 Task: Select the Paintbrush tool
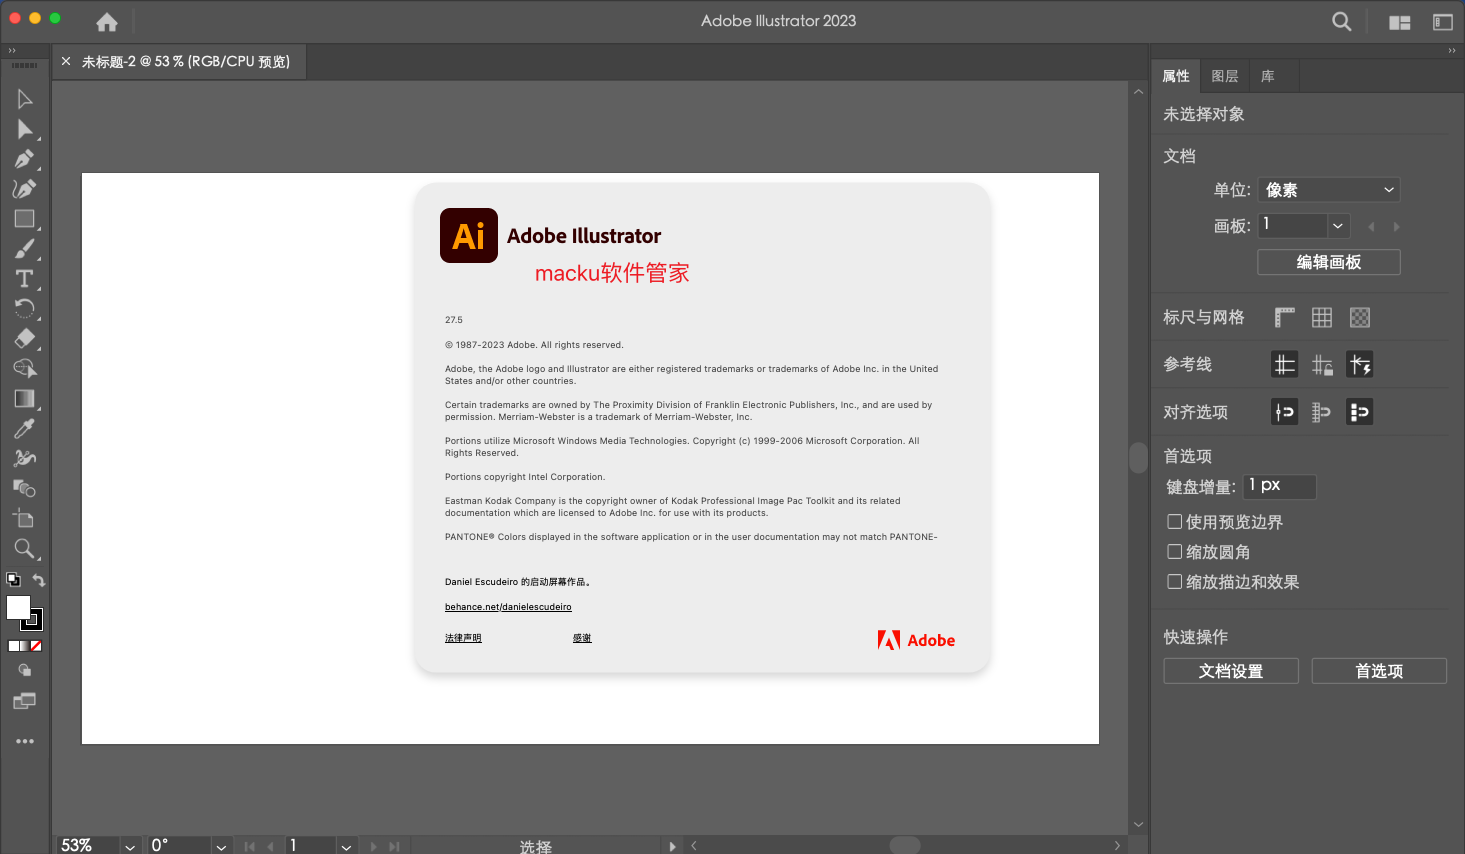[x=25, y=249]
